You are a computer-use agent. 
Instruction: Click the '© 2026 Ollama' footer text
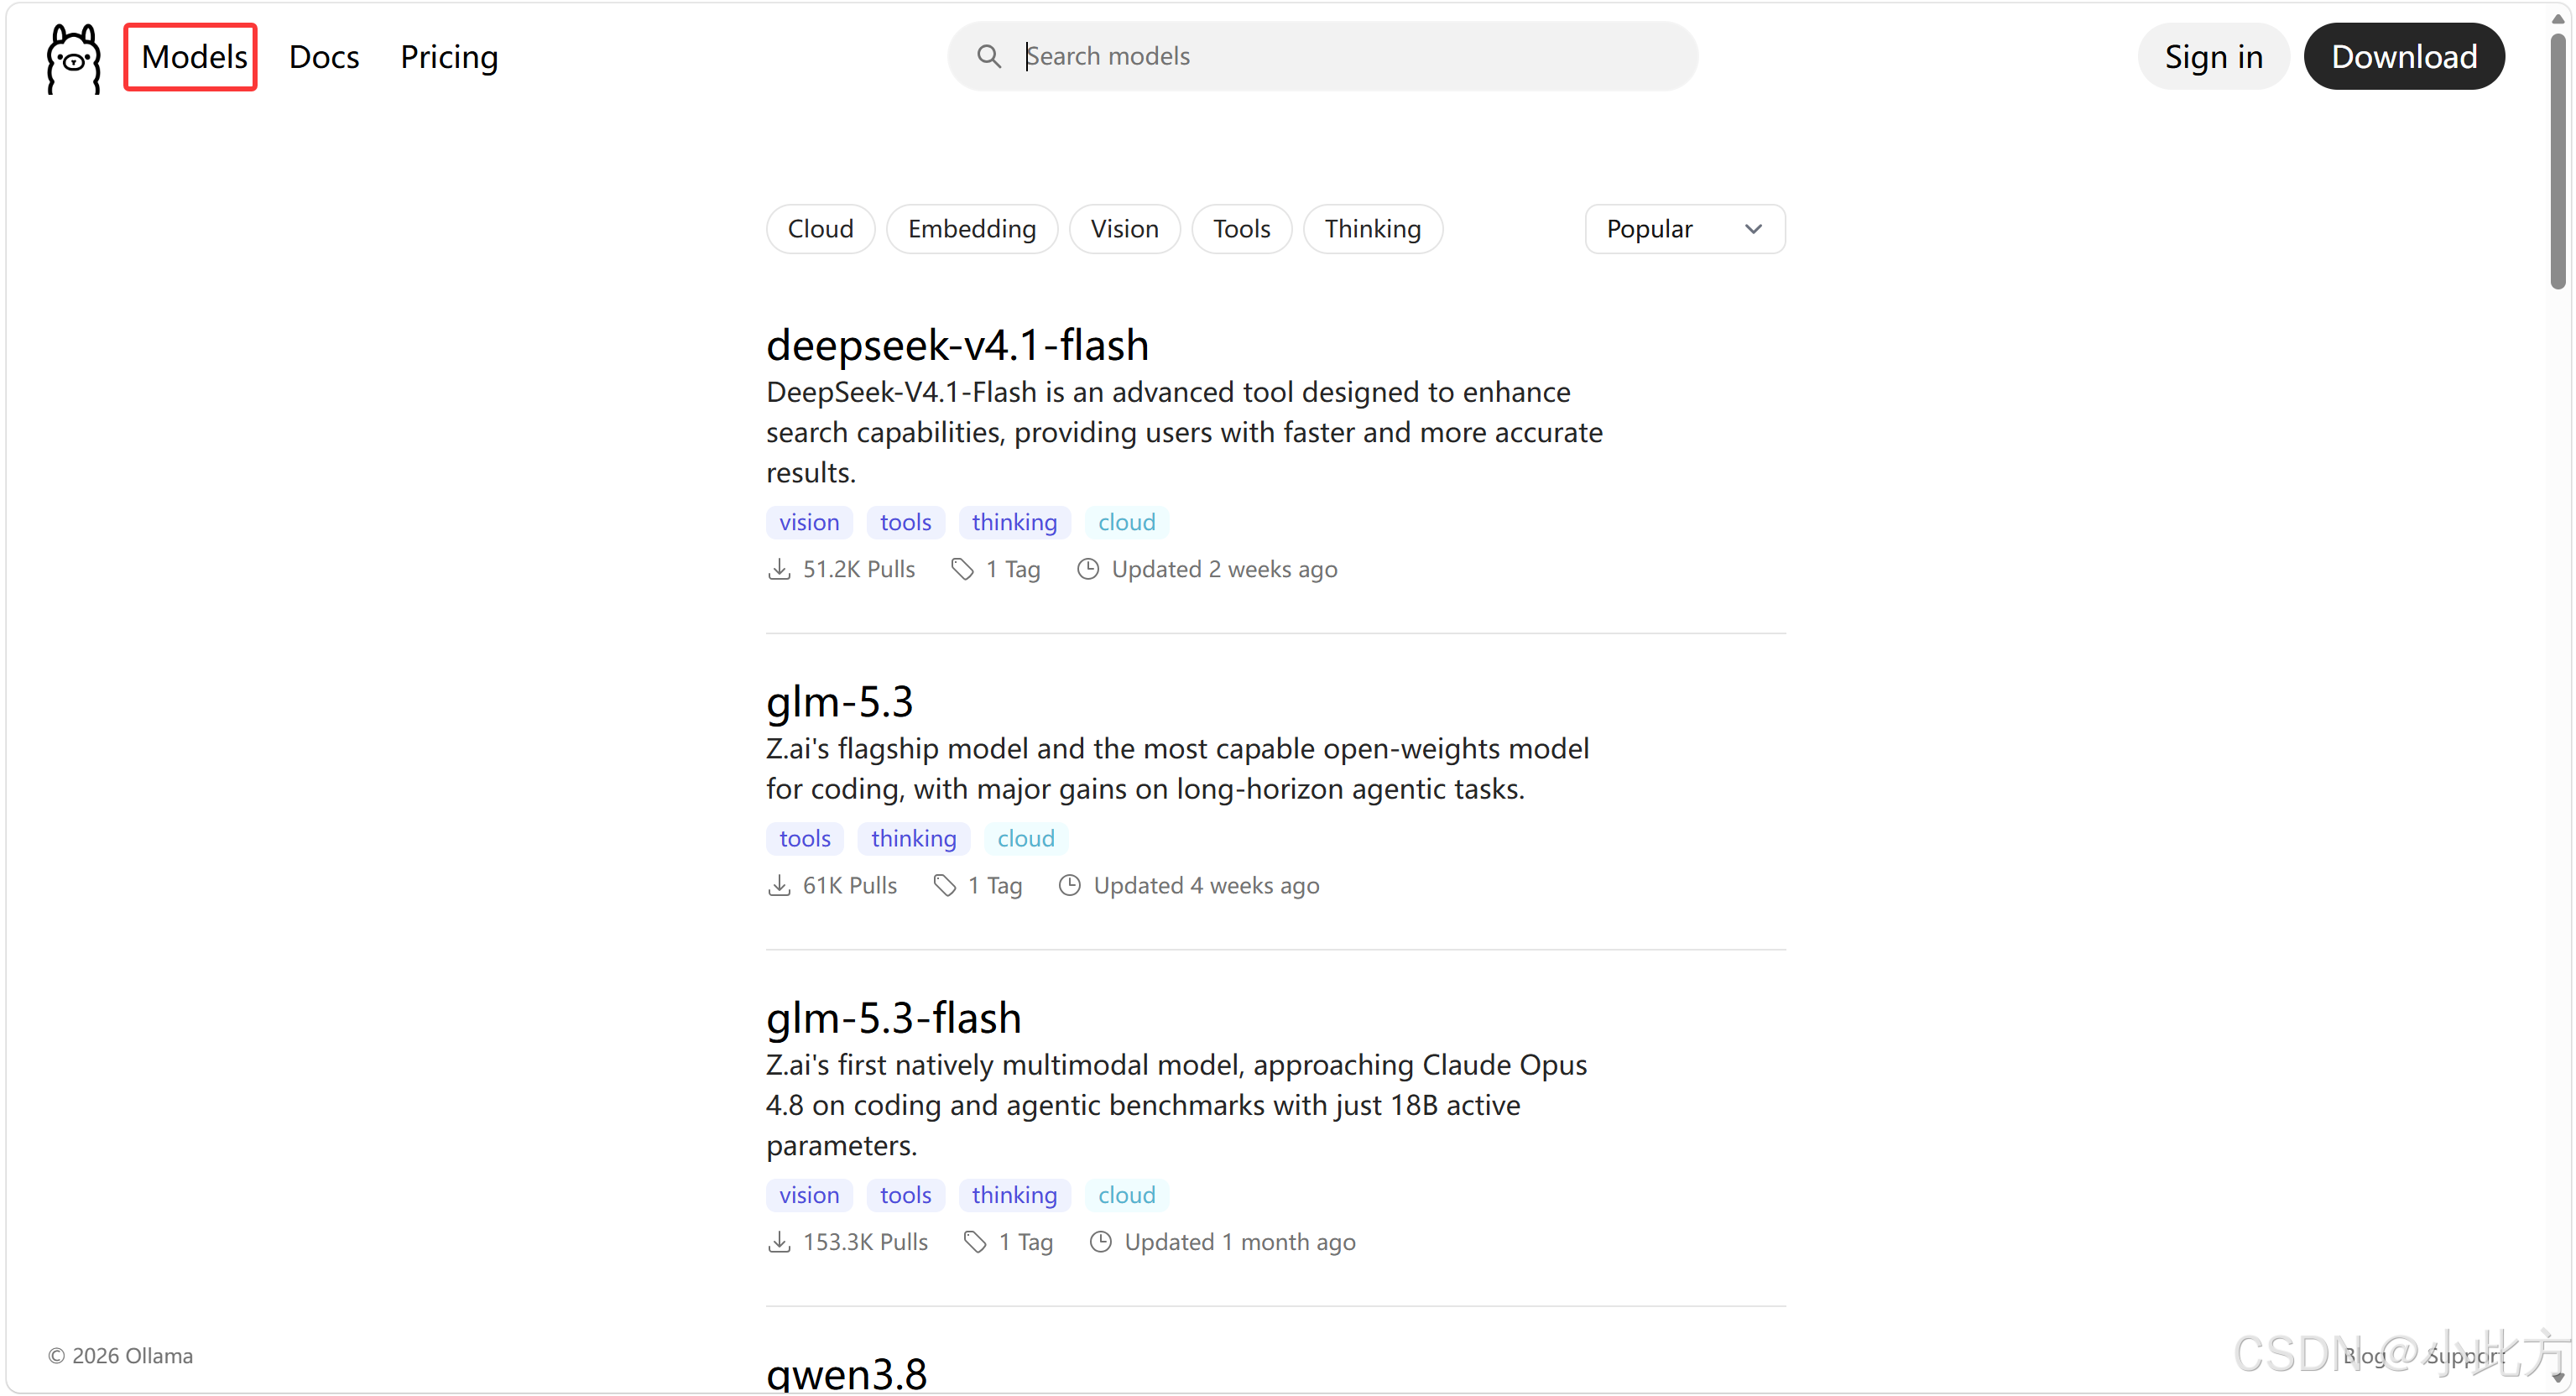tap(121, 1356)
